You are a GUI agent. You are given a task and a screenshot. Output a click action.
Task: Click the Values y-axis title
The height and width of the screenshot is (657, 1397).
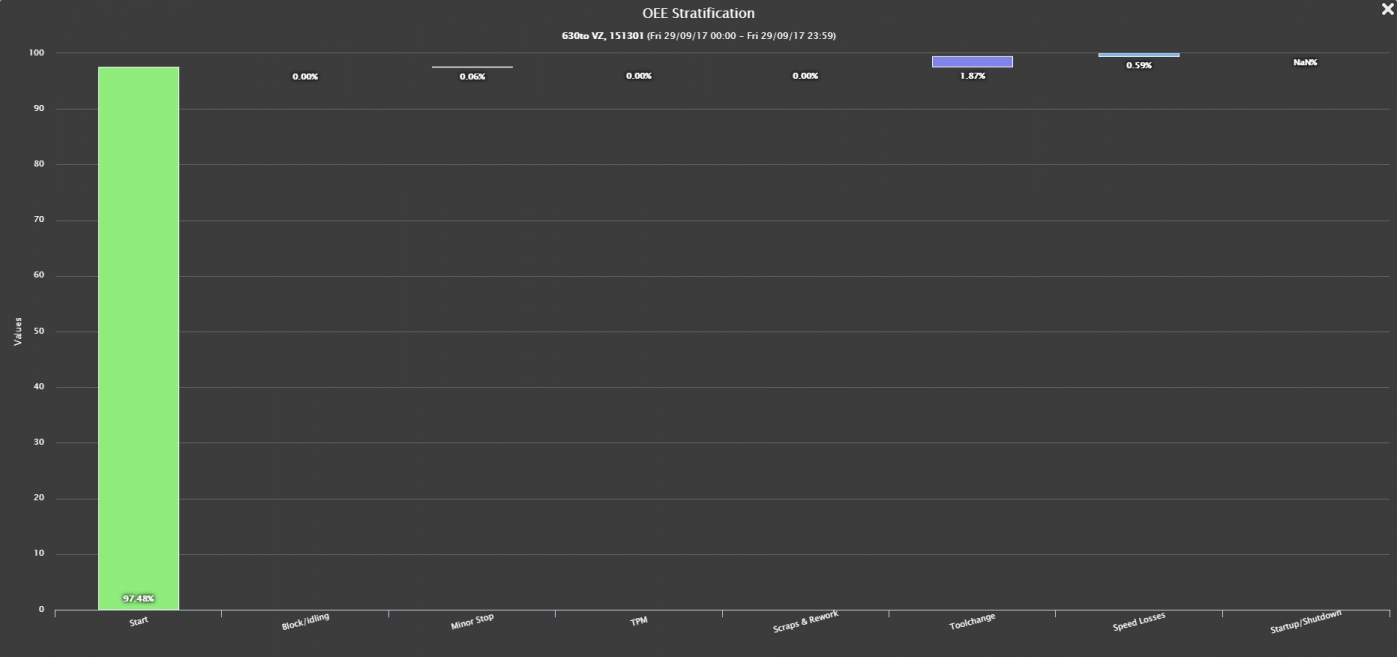[x=18, y=331]
